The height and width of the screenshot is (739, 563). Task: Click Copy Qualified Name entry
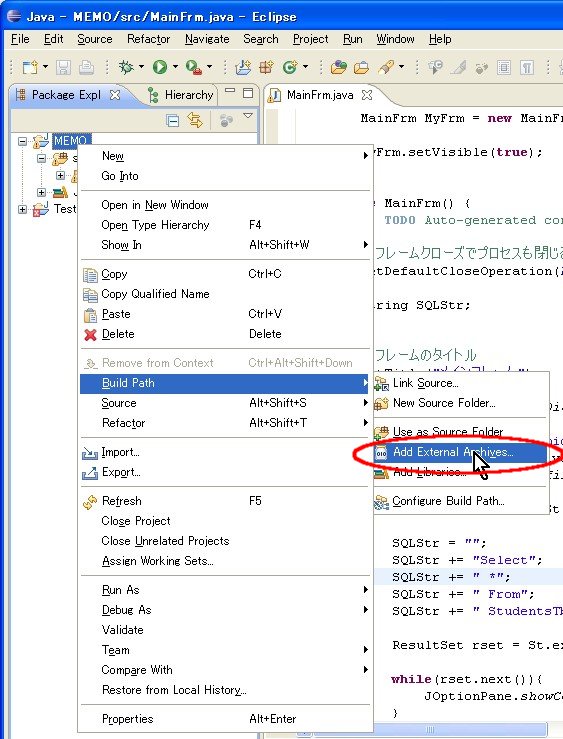(225, 294)
